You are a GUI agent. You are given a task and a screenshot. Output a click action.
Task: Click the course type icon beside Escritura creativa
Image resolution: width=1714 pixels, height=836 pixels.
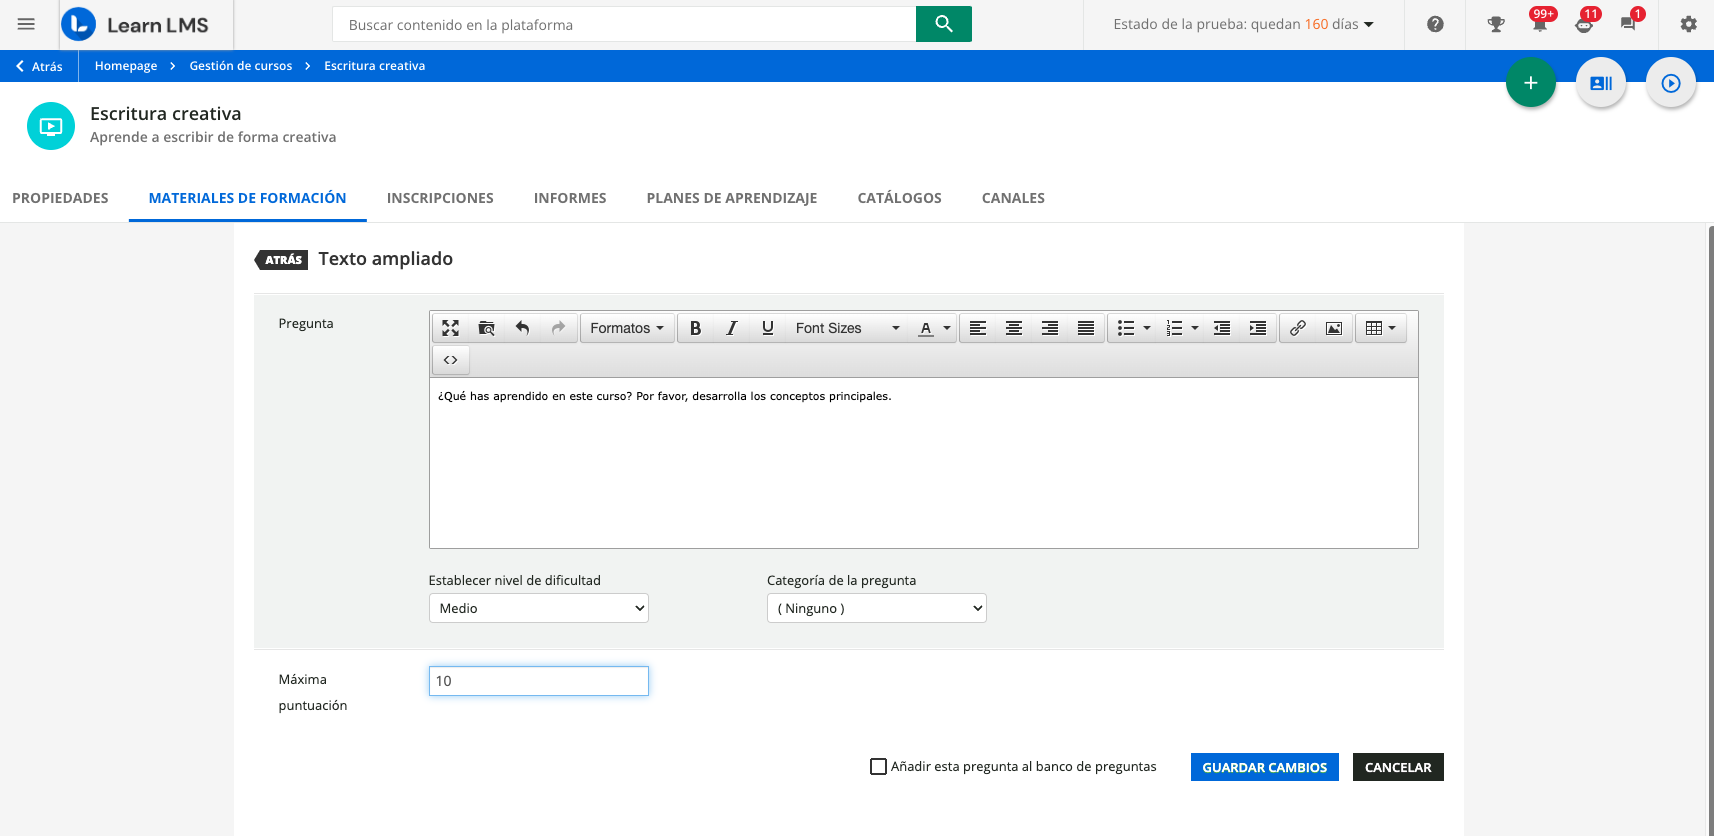coord(51,126)
